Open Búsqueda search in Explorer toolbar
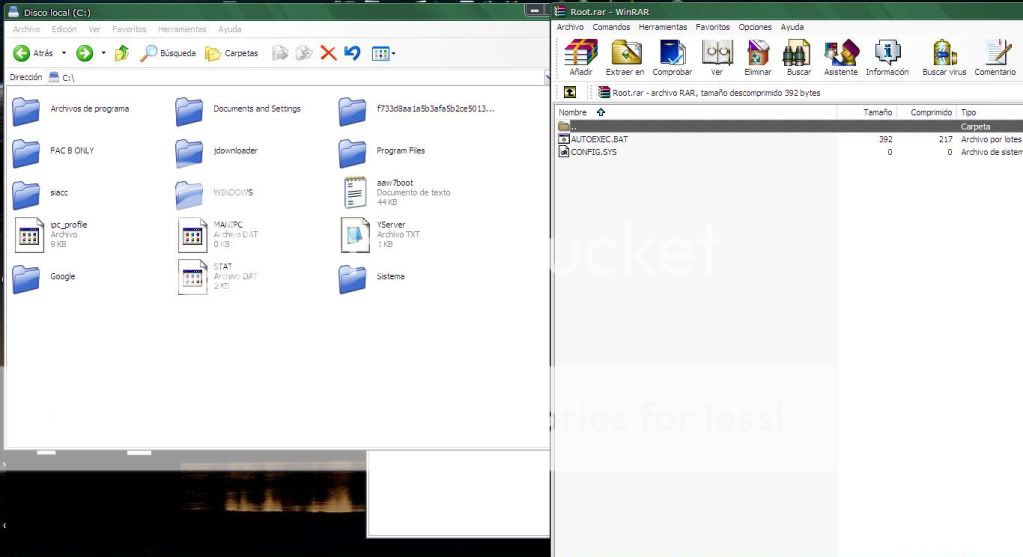Screen dimensions: 1023x557 pyautogui.click(x=168, y=53)
